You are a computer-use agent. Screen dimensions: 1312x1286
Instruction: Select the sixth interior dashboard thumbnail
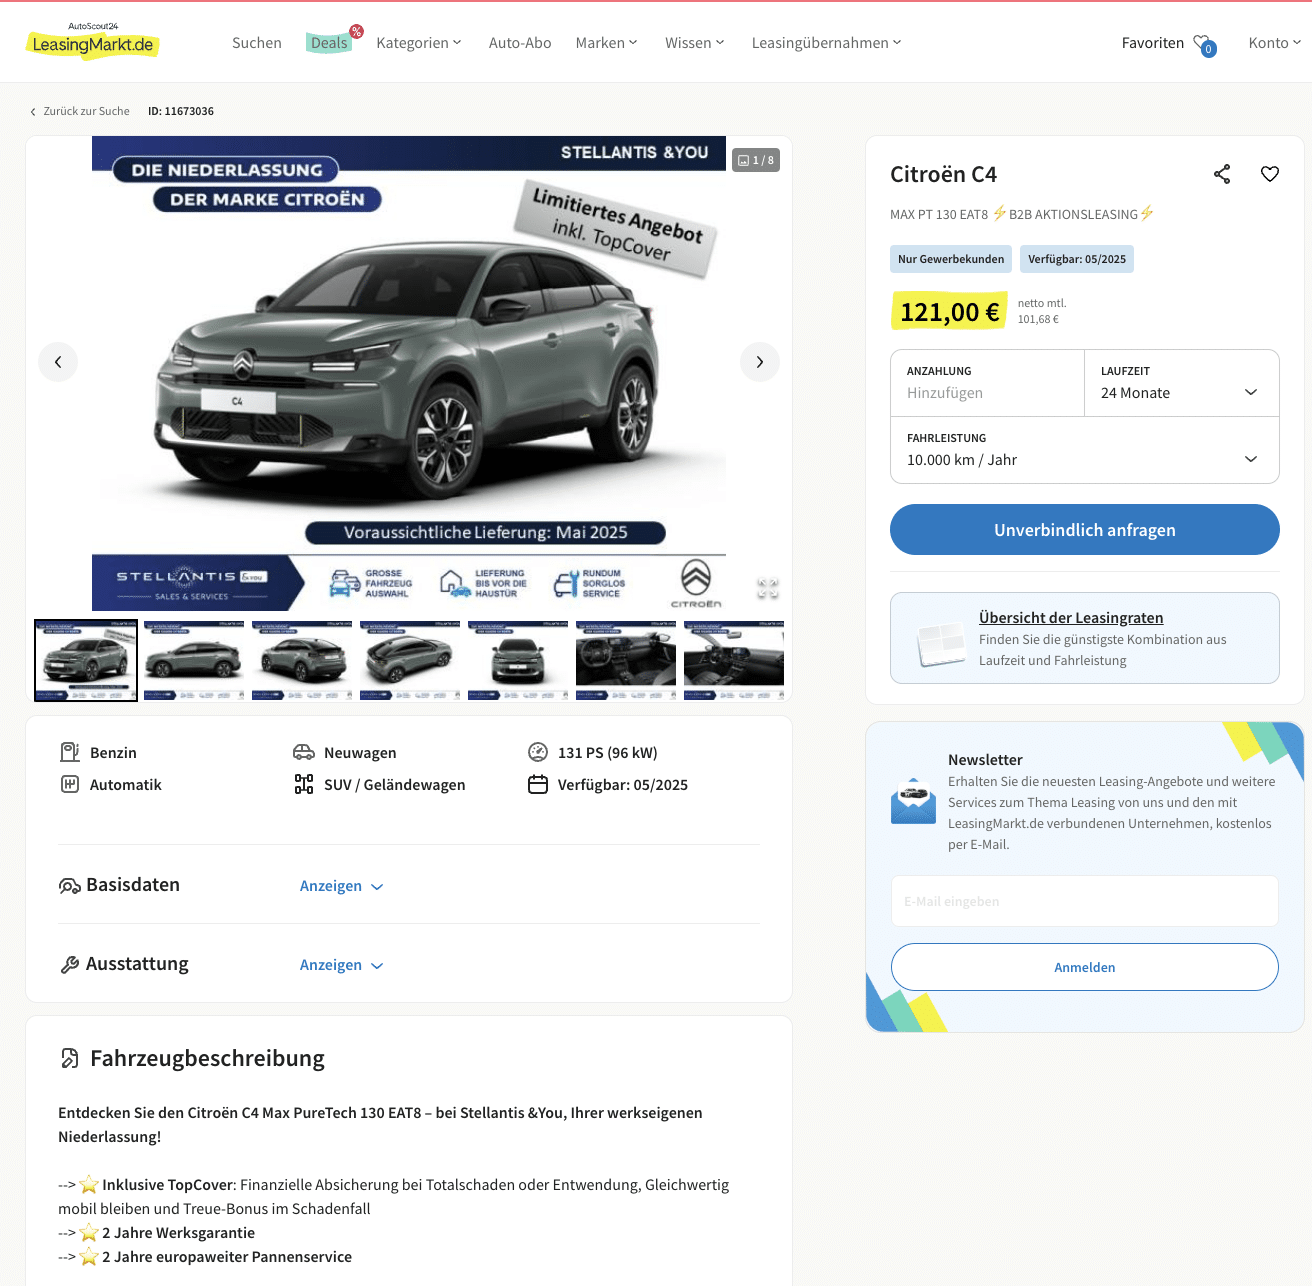[626, 660]
